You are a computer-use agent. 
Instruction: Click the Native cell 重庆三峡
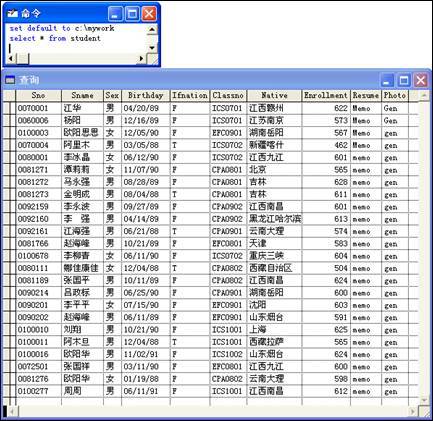tap(274, 256)
